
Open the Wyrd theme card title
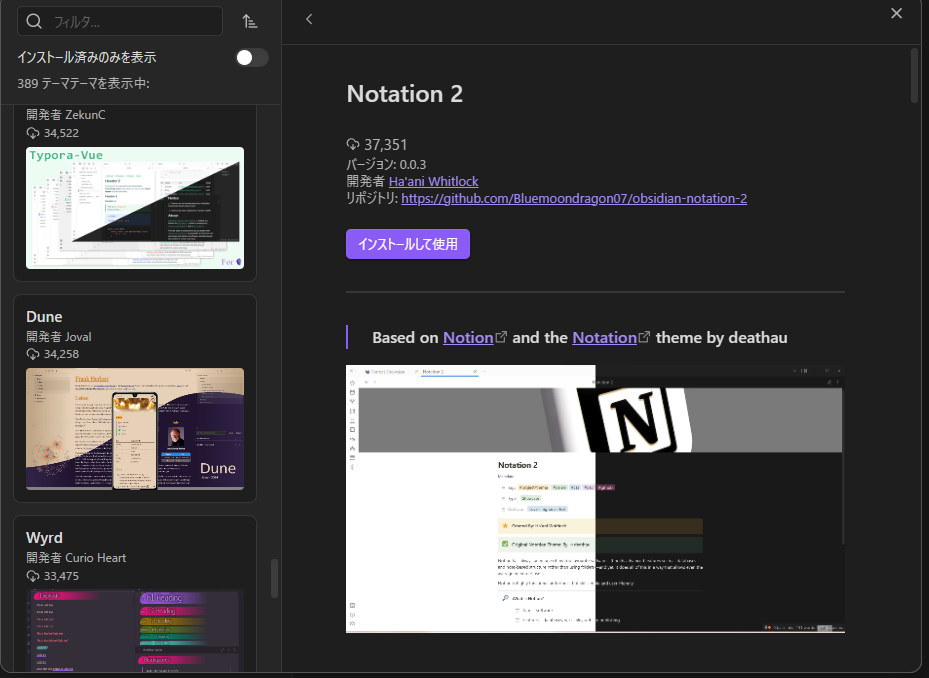(x=45, y=538)
